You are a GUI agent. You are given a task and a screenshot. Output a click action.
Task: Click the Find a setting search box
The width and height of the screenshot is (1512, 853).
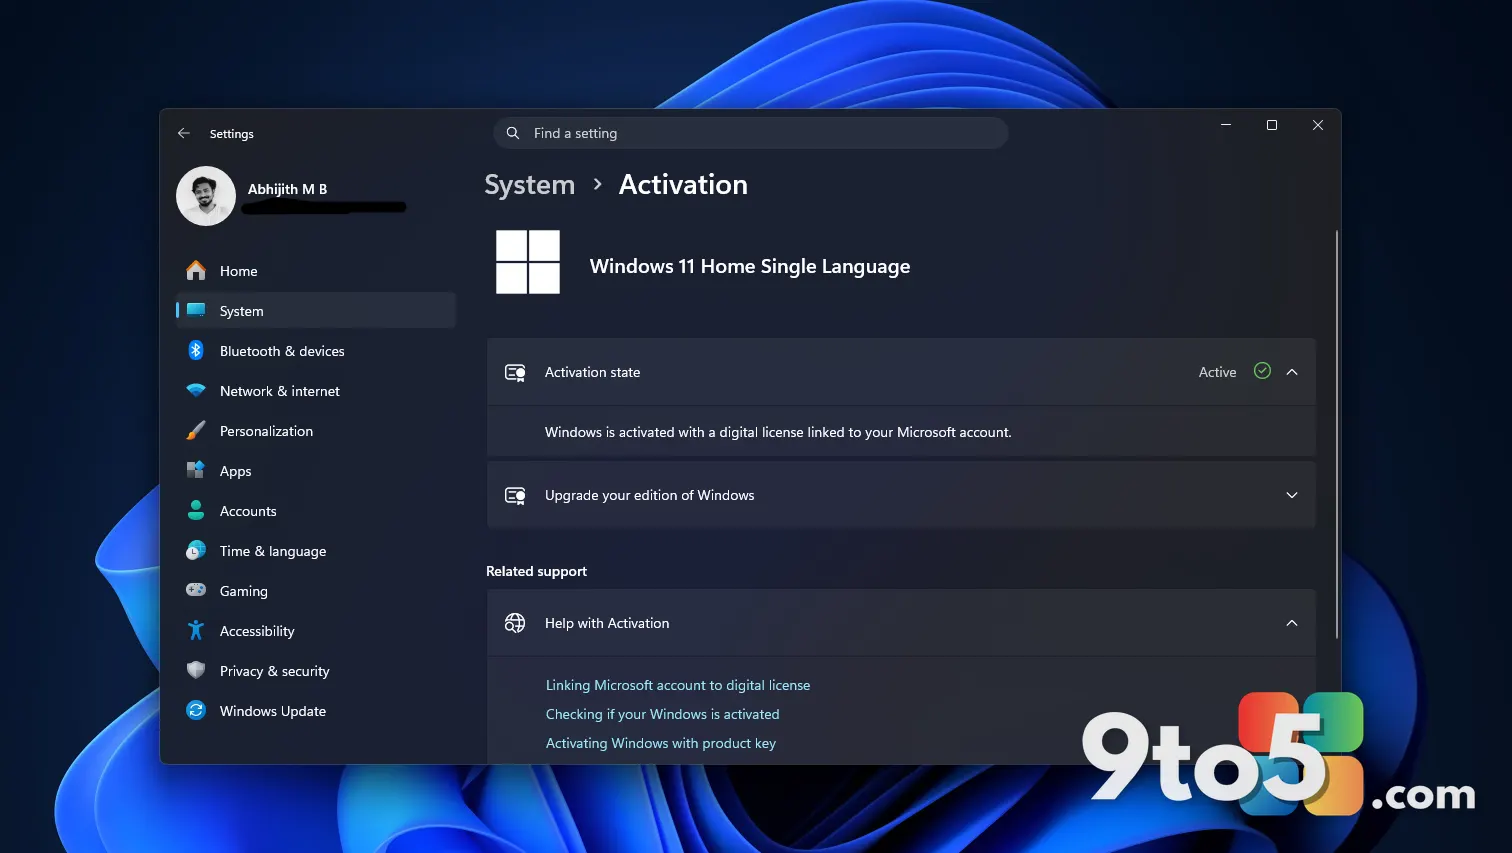(x=751, y=133)
